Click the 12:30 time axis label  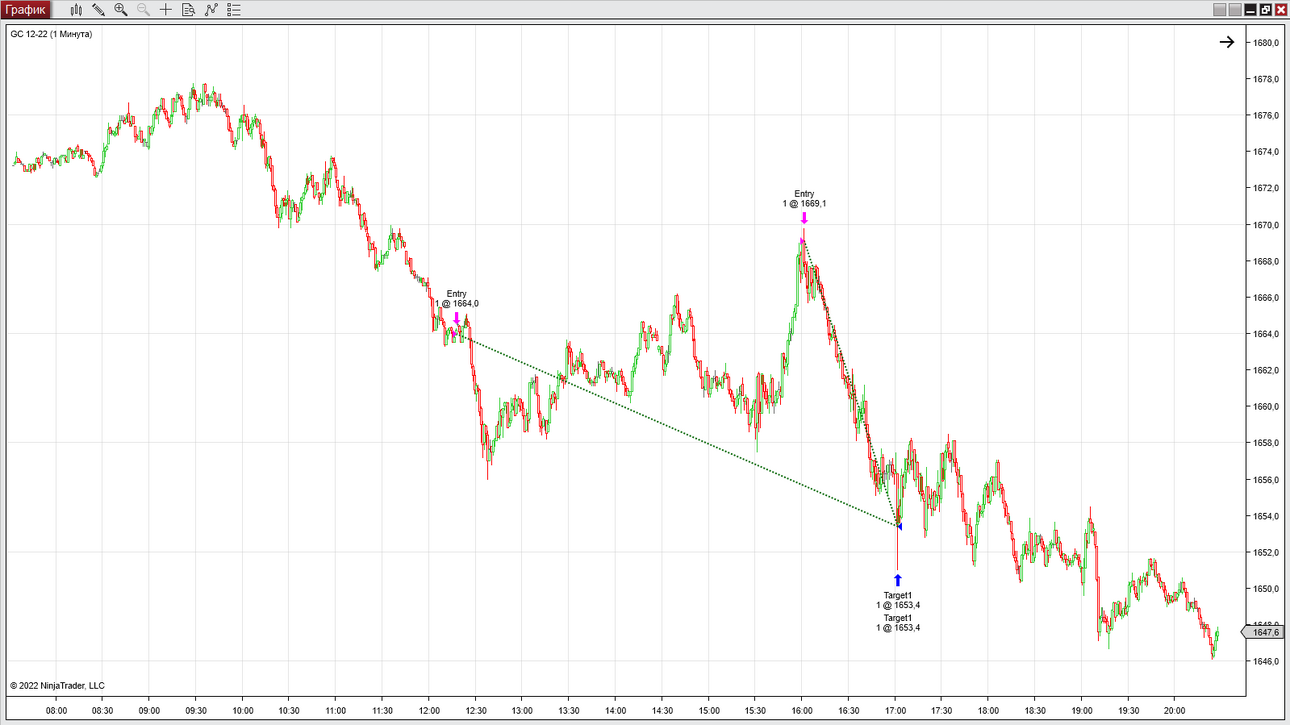tap(475, 711)
